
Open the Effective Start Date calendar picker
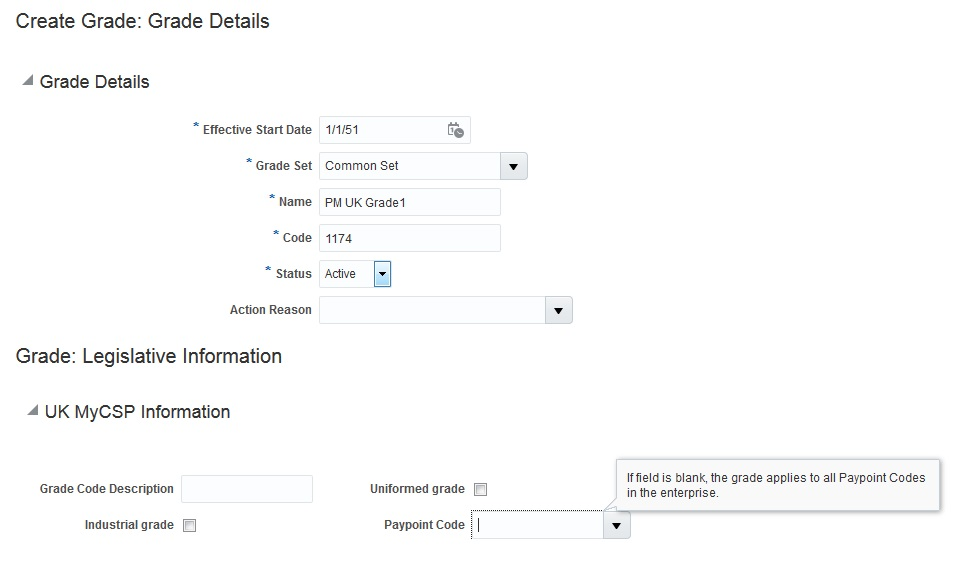pyautogui.click(x=455, y=130)
